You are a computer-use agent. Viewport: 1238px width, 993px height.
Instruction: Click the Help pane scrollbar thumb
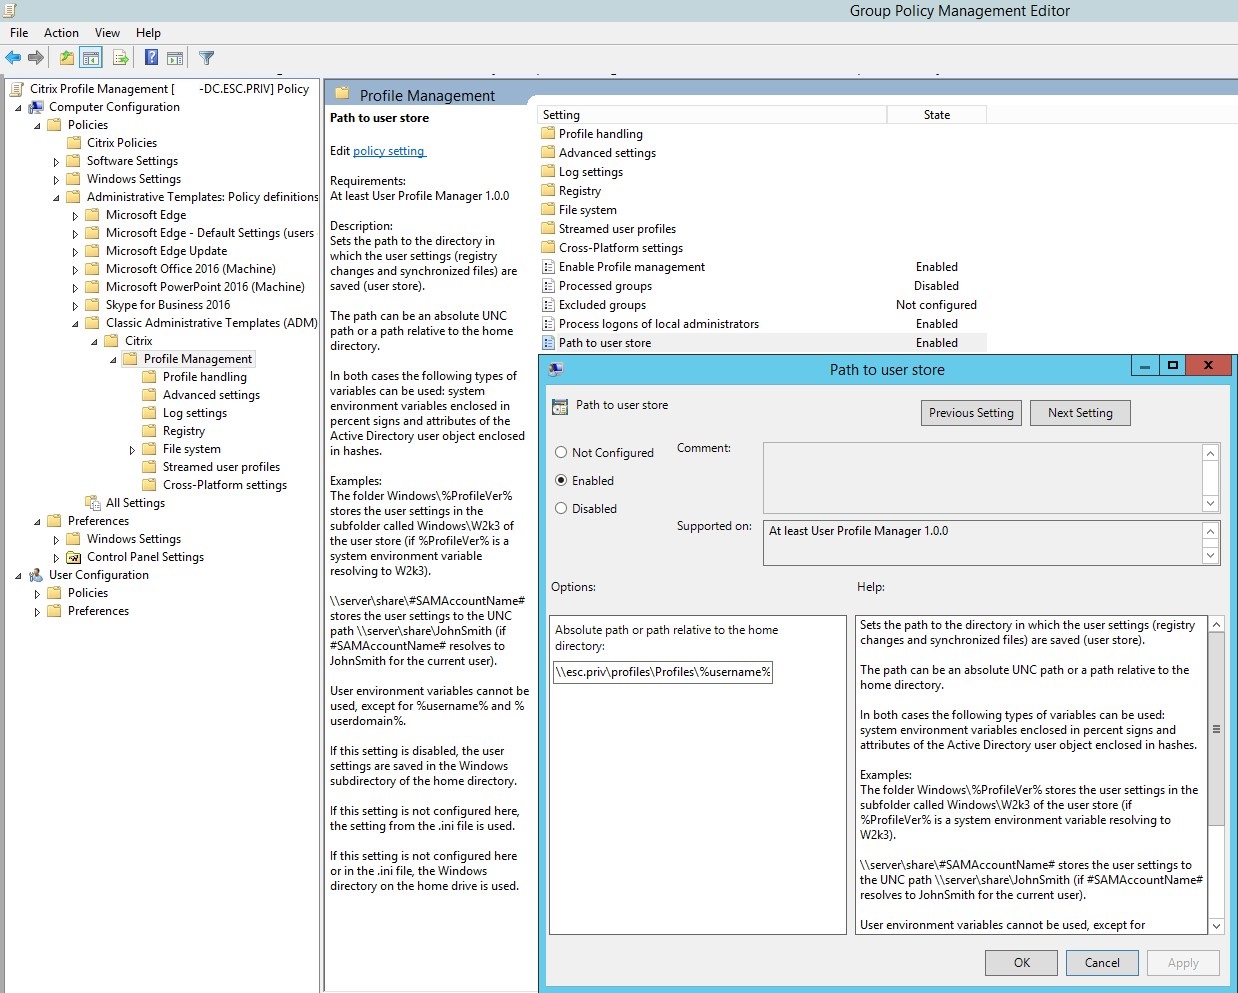coord(1216,729)
